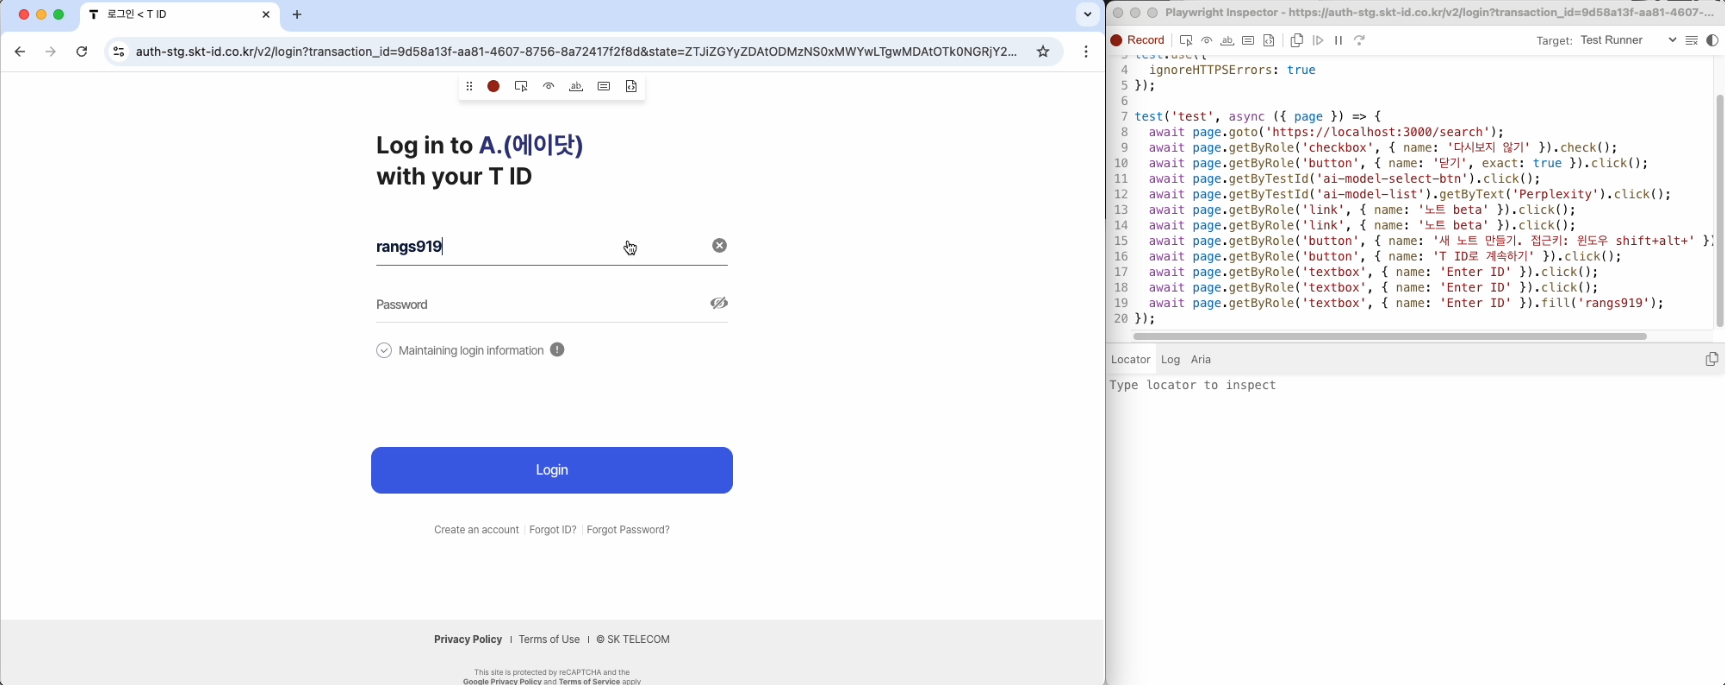Click code line with 'T ID로 계속하기' button

1385,257
